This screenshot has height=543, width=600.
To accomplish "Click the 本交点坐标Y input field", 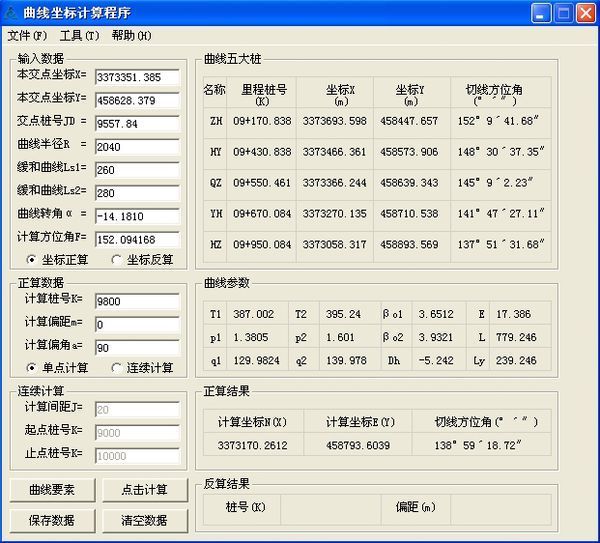I will coord(137,101).
